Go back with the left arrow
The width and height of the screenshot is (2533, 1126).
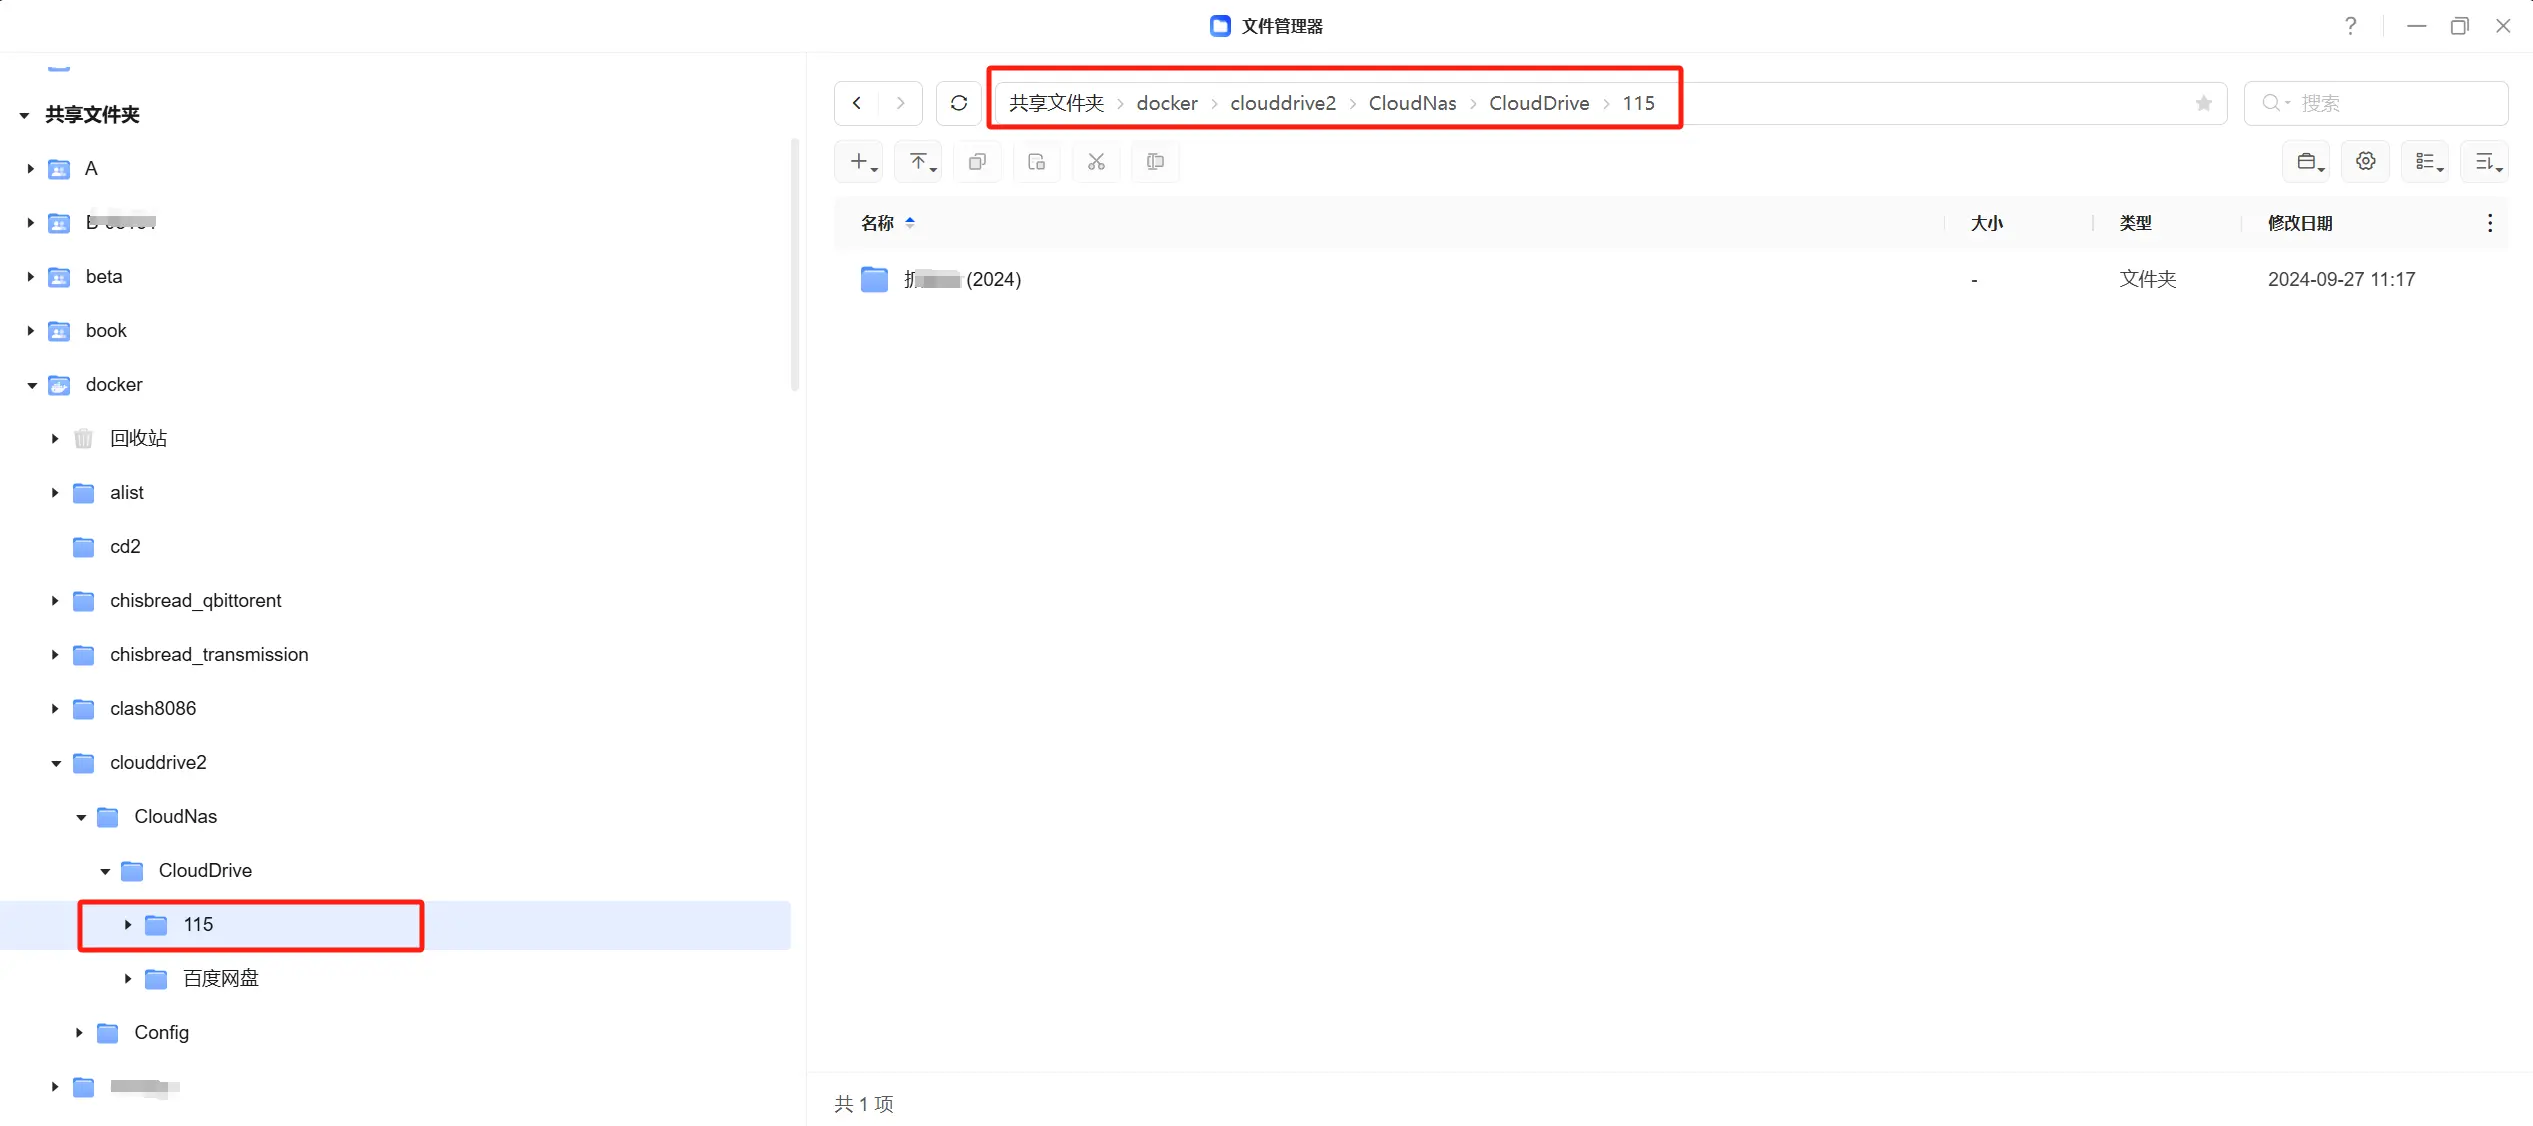[857, 103]
